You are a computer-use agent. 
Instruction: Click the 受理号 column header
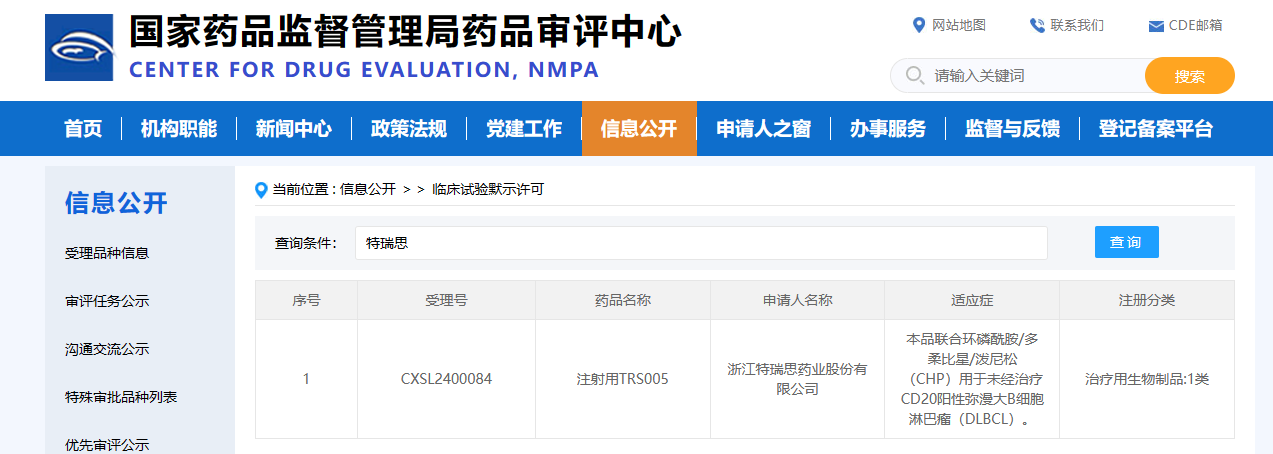[x=446, y=300]
